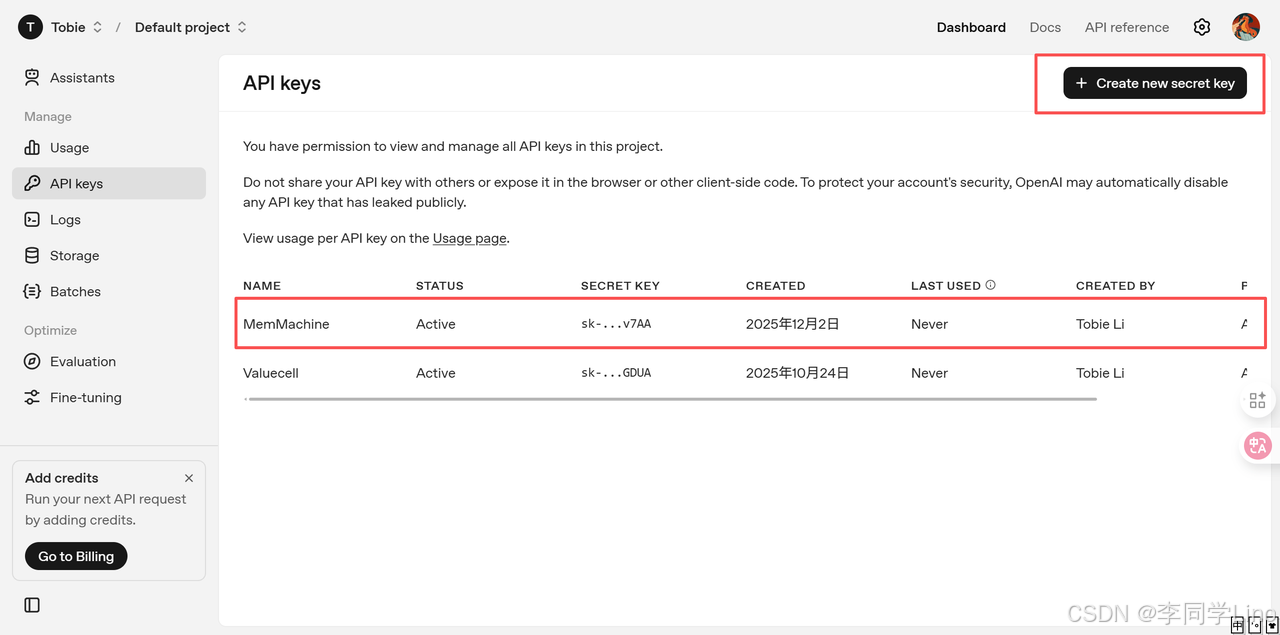1280x635 pixels.
Task: Dismiss the Add credits card
Action: pos(189,478)
